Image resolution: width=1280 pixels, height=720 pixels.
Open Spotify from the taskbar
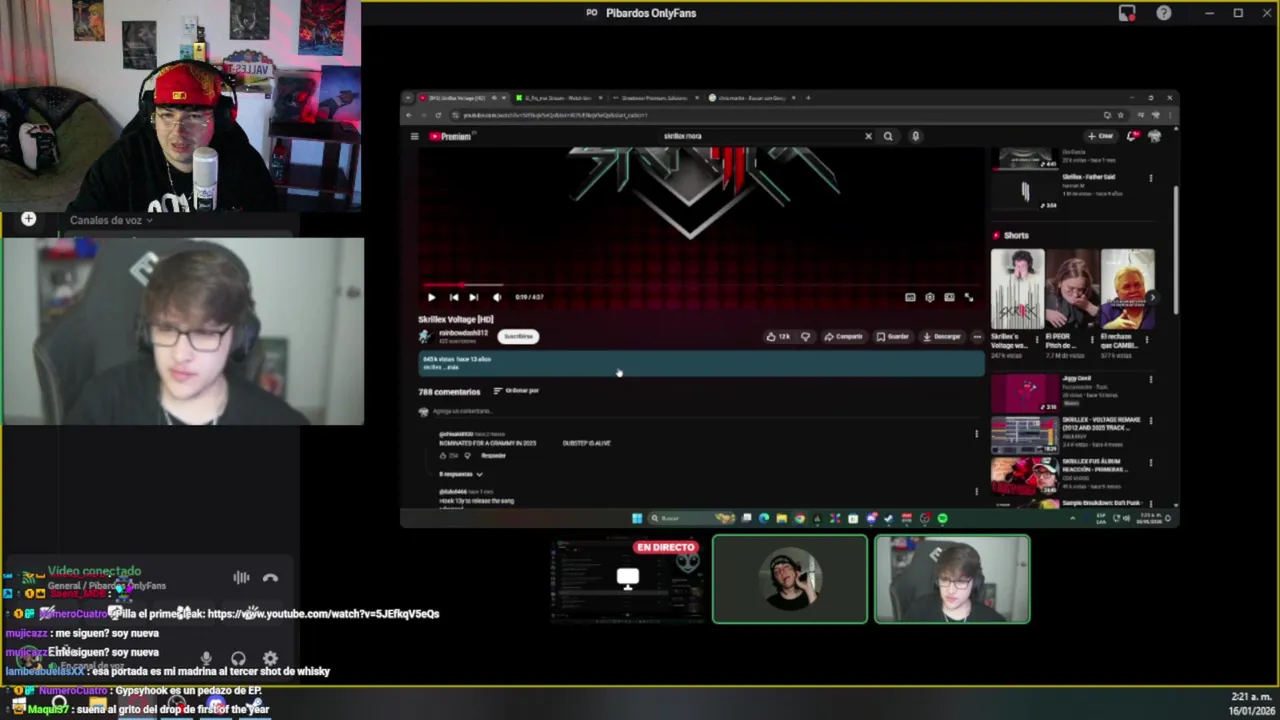(942, 518)
